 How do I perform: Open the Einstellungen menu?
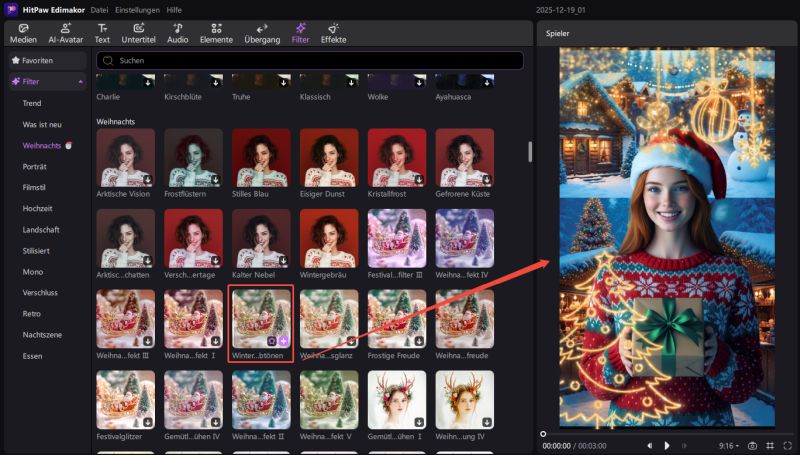coord(135,9)
